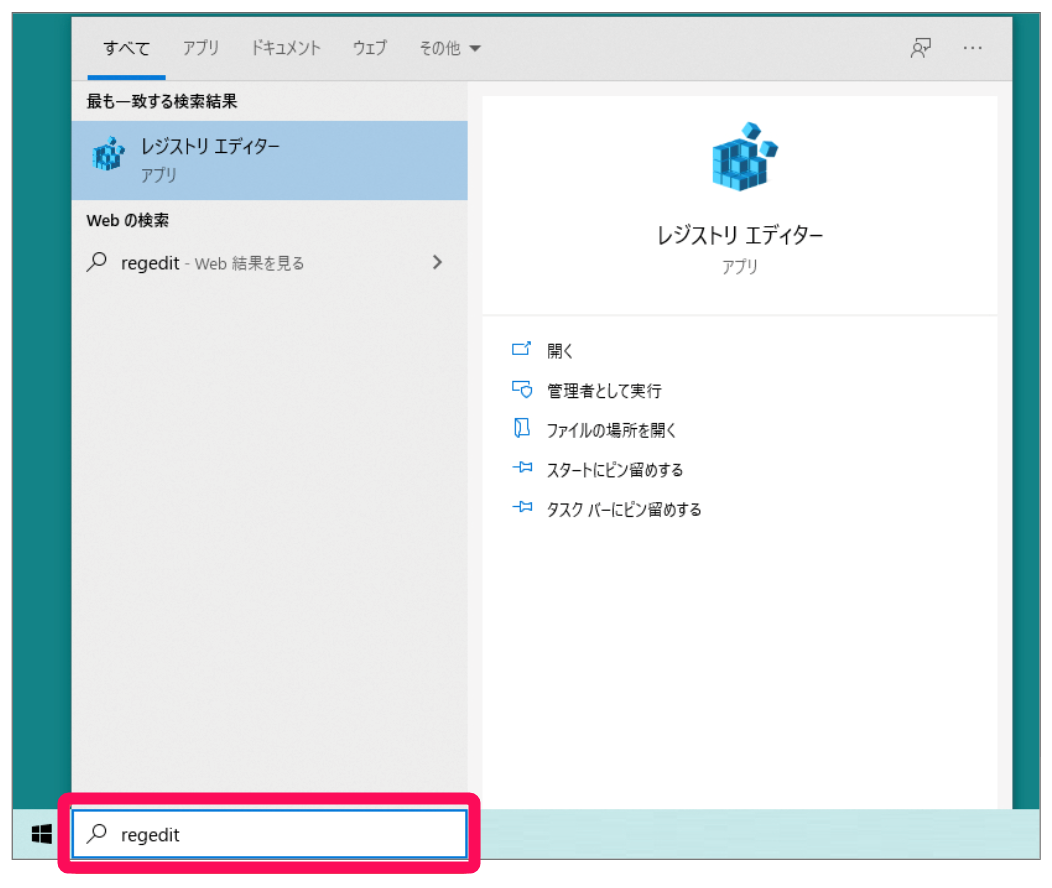Click the shield icon for 管理者として実行
The image size is (1052, 888).
tap(522, 389)
